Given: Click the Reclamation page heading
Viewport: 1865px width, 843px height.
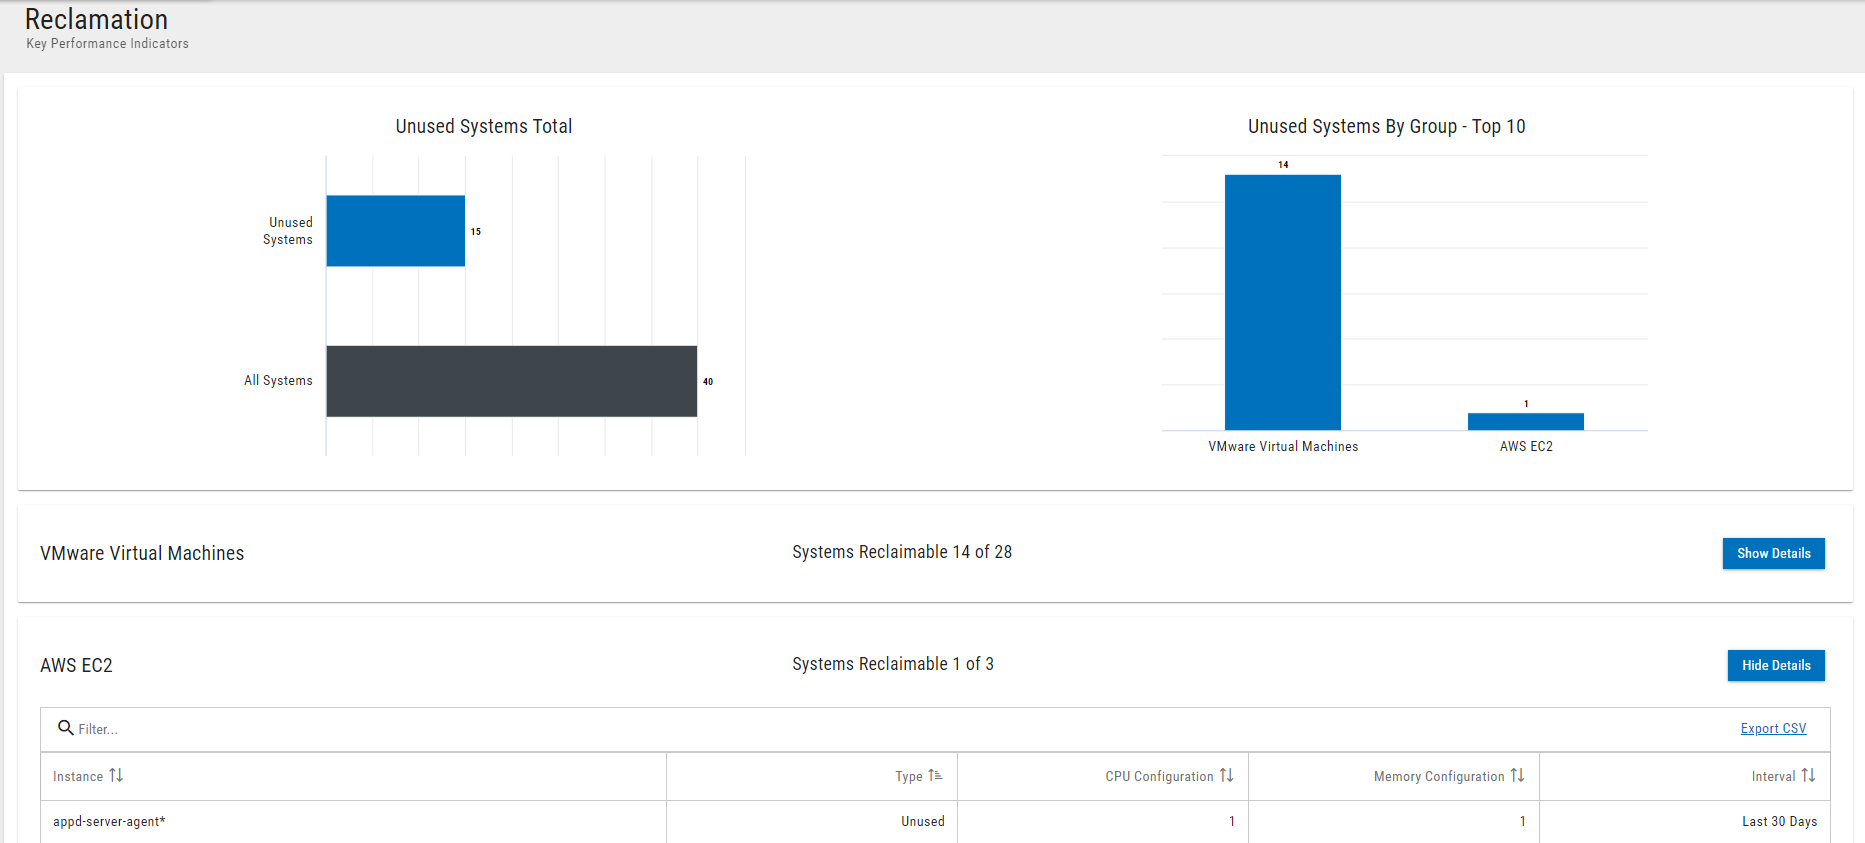Looking at the screenshot, I should coord(96,19).
